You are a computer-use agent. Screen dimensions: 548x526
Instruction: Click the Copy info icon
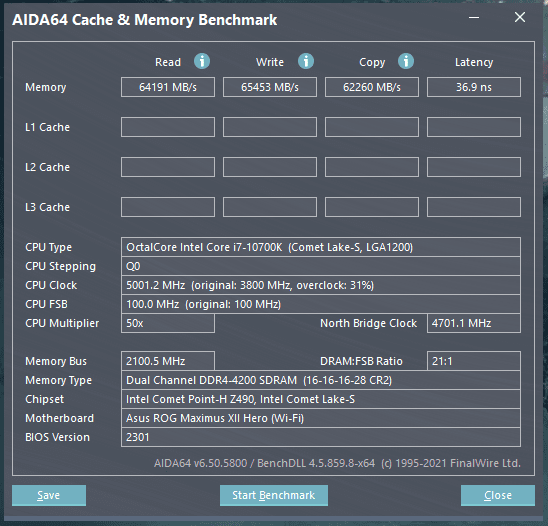406,61
